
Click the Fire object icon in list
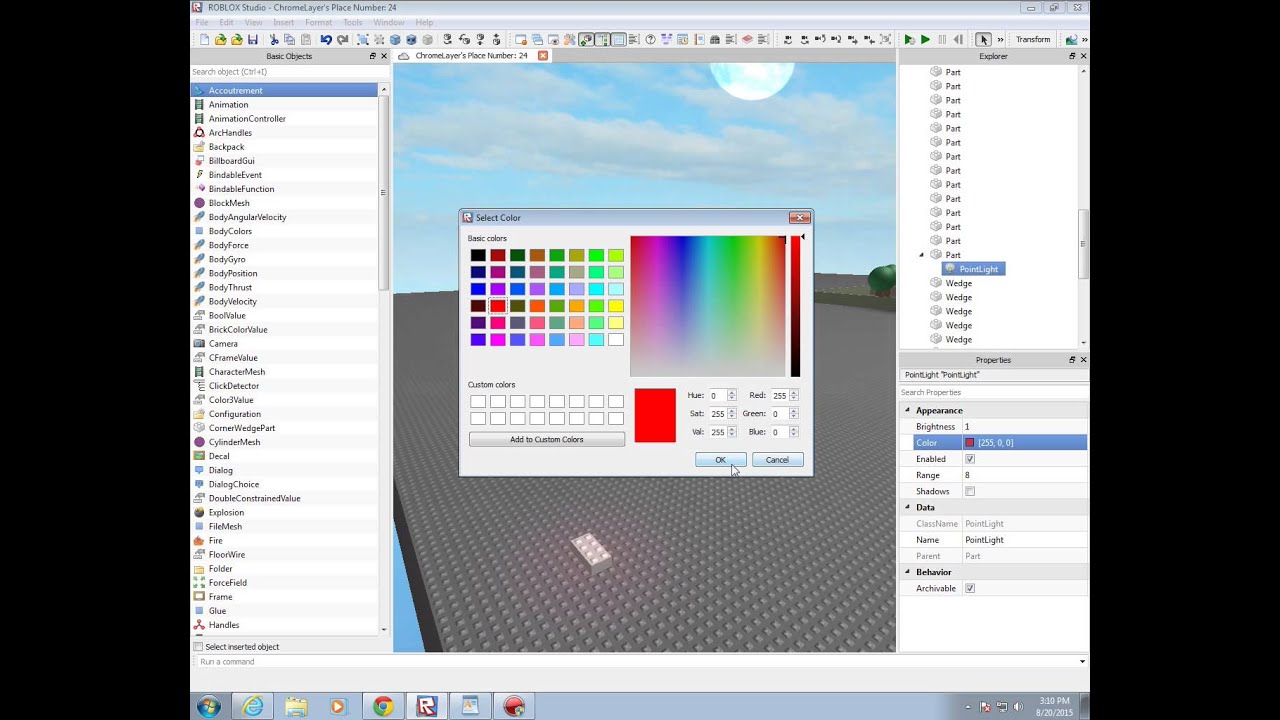pos(200,540)
